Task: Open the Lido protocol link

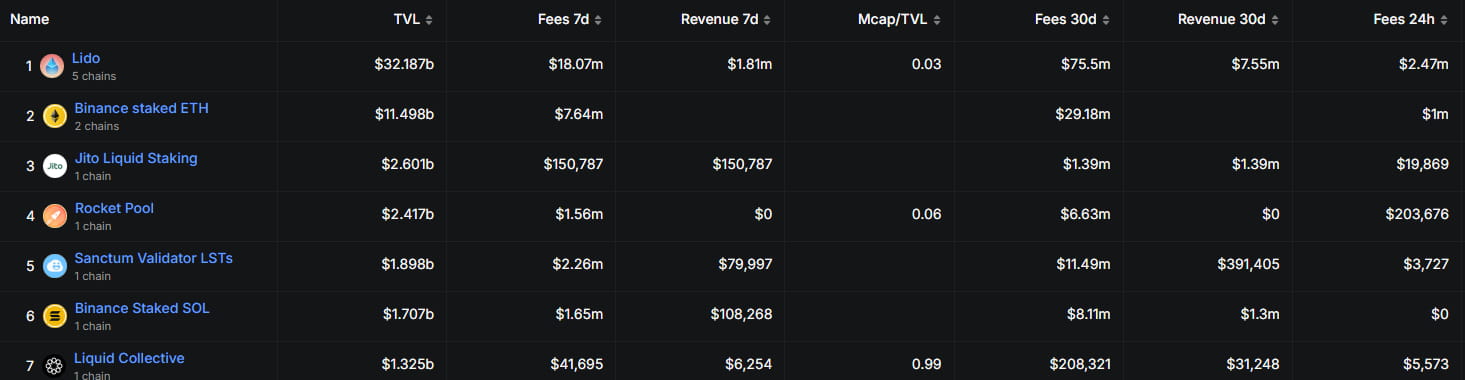Action: 86,59
